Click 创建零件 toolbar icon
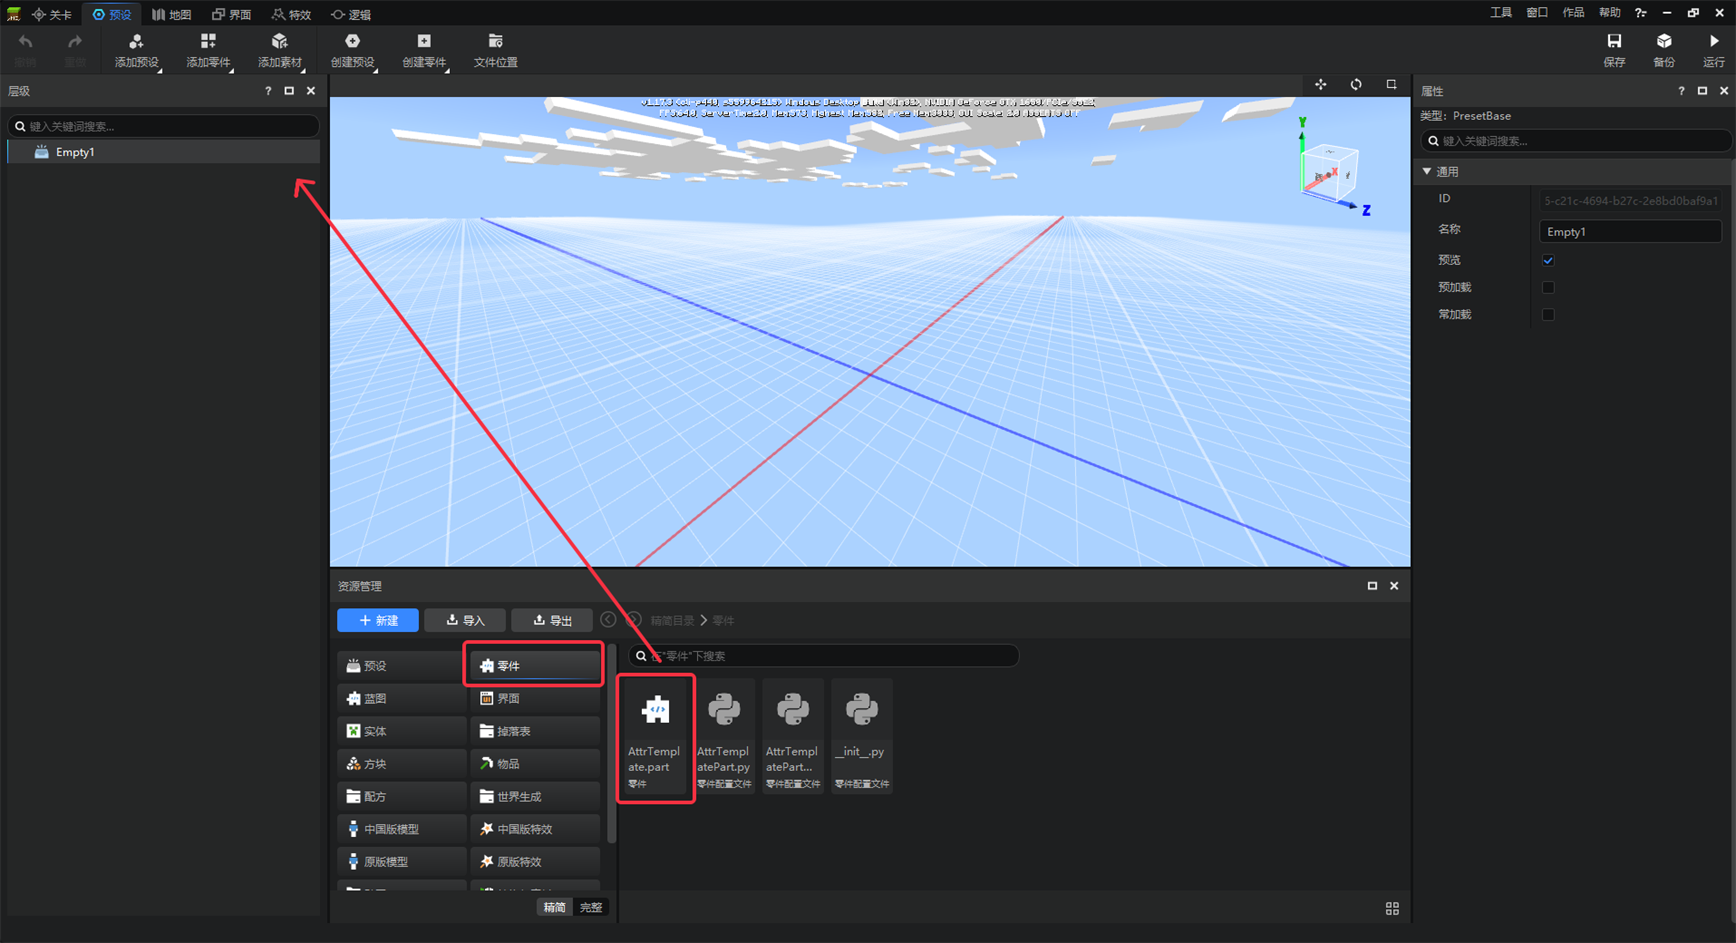The height and width of the screenshot is (943, 1736). [424, 41]
